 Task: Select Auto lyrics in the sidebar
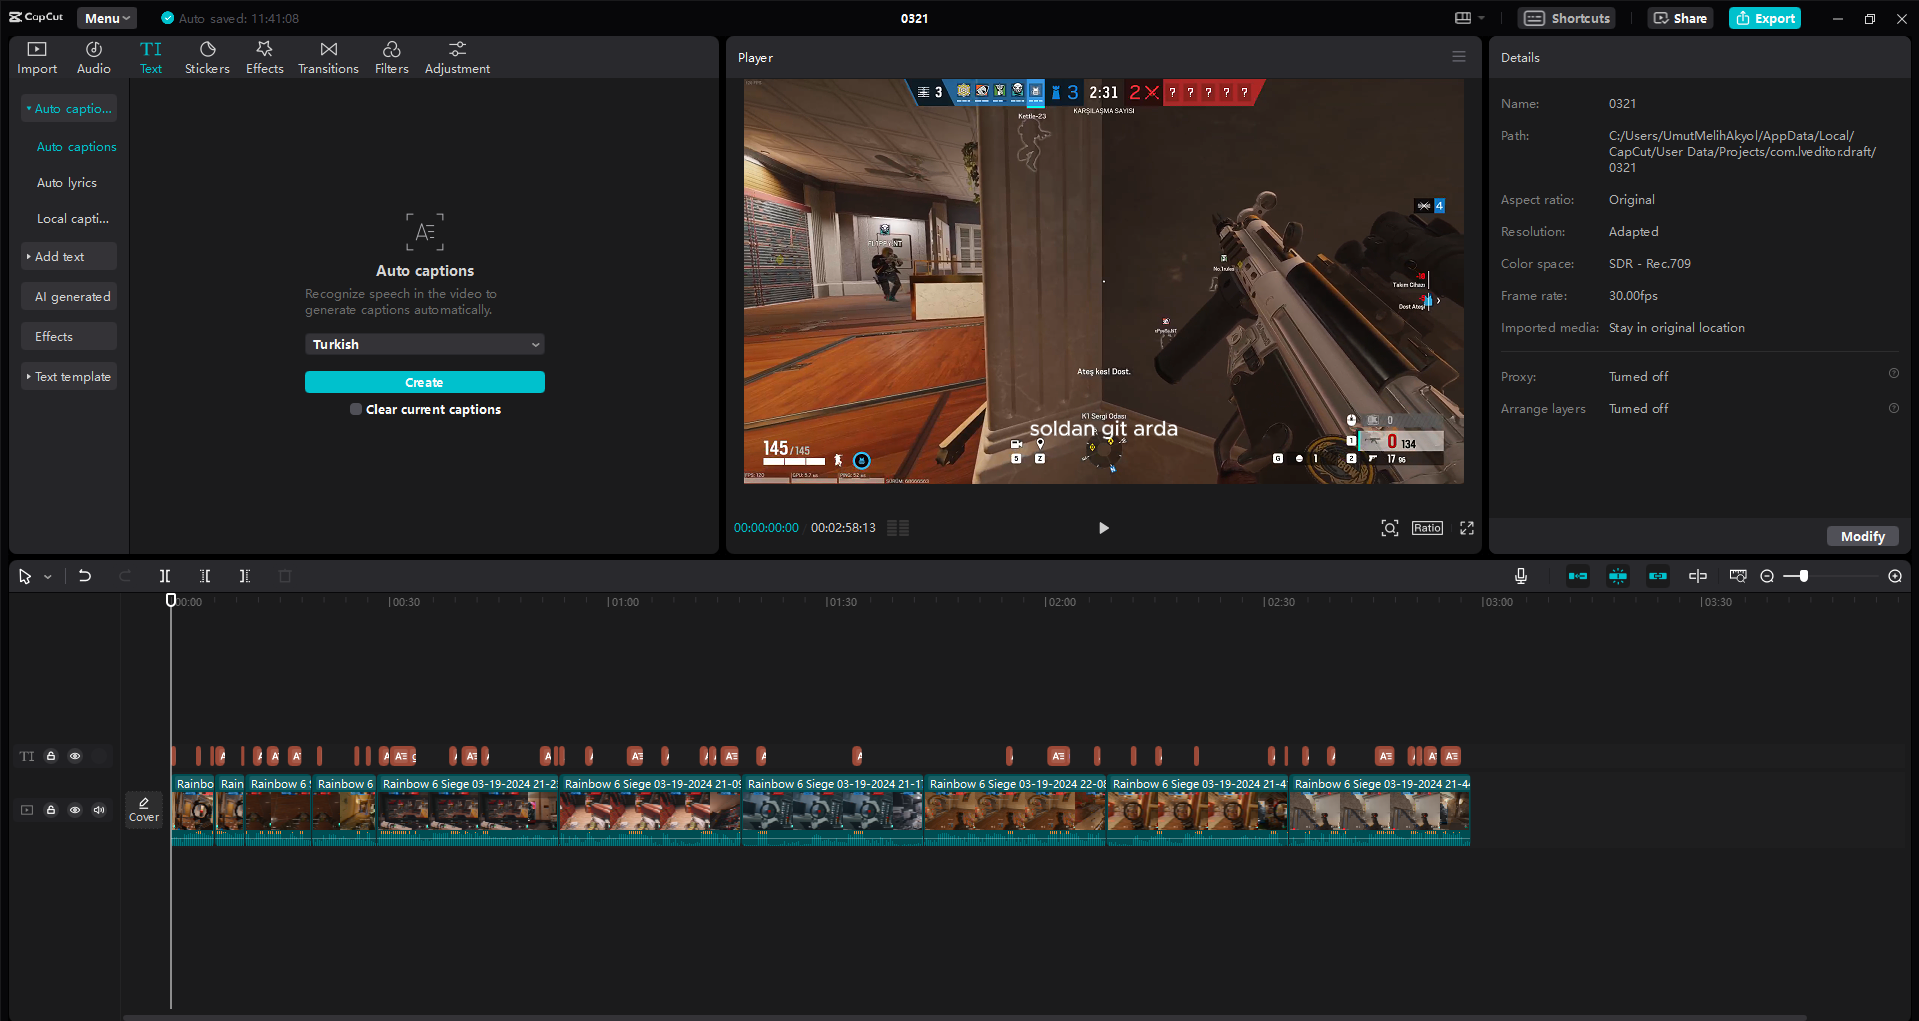pyautogui.click(x=67, y=183)
